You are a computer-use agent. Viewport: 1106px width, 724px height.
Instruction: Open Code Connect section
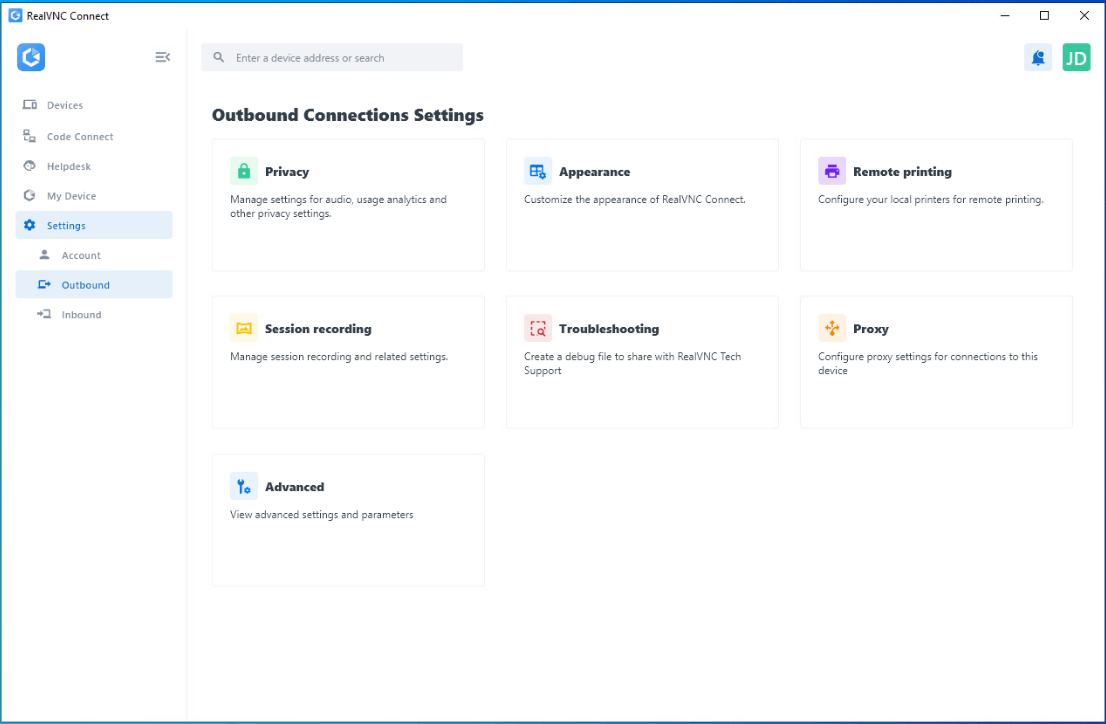click(80, 136)
